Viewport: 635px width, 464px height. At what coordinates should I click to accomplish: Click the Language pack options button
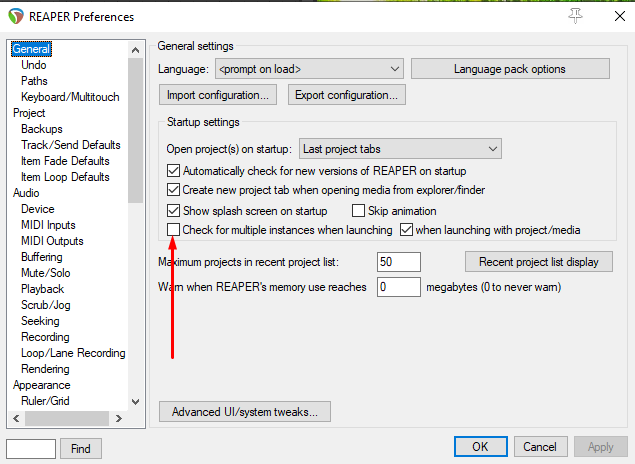point(510,69)
